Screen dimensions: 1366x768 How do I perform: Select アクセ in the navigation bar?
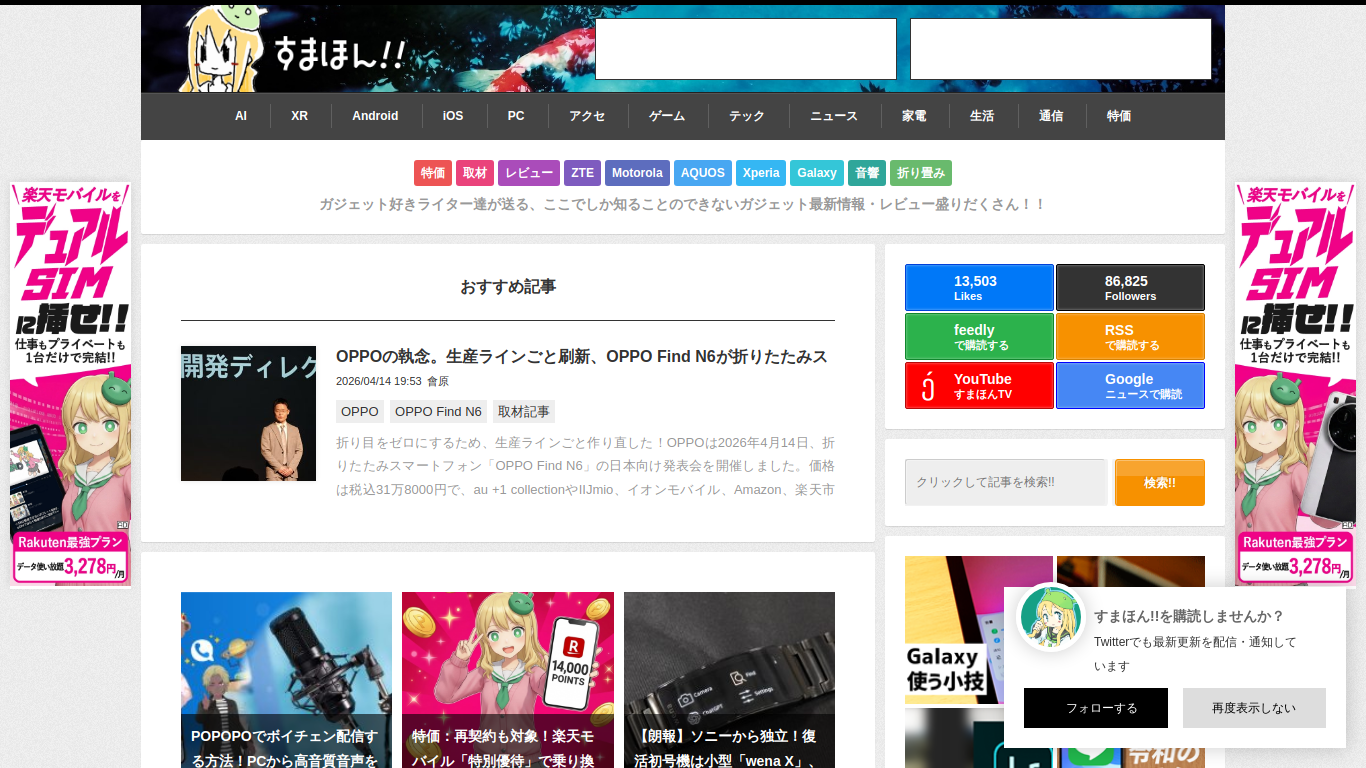[587, 116]
